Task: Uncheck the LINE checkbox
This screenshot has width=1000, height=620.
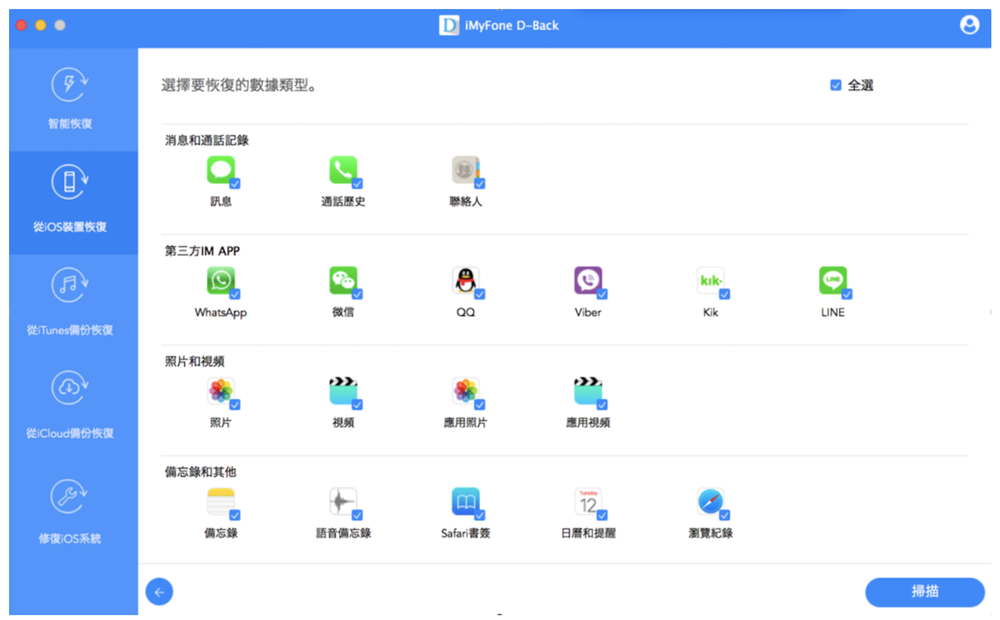Action: (x=847, y=294)
